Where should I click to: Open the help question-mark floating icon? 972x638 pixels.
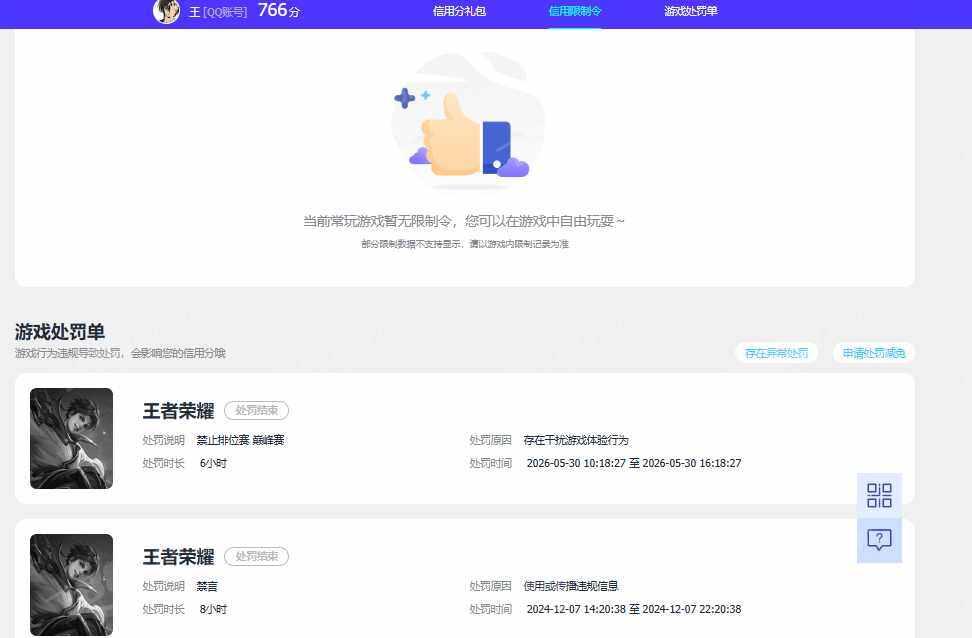pos(879,540)
